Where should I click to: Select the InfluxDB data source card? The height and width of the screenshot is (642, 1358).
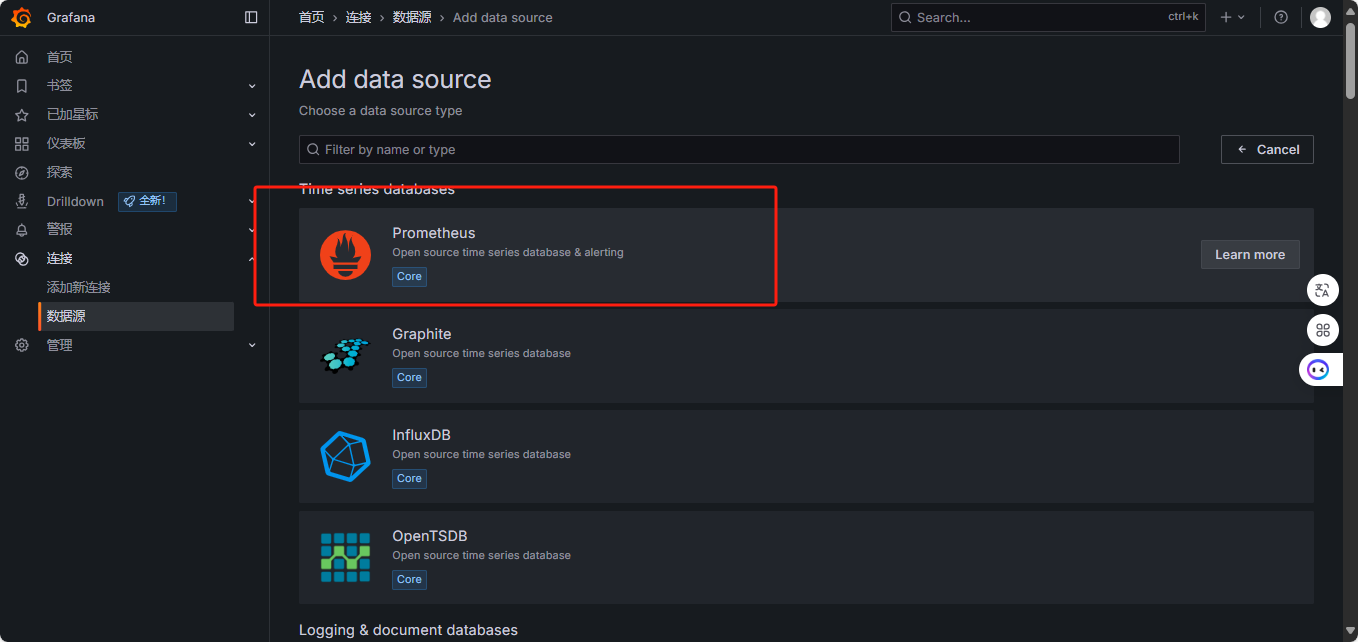pyautogui.click(x=806, y=456)
